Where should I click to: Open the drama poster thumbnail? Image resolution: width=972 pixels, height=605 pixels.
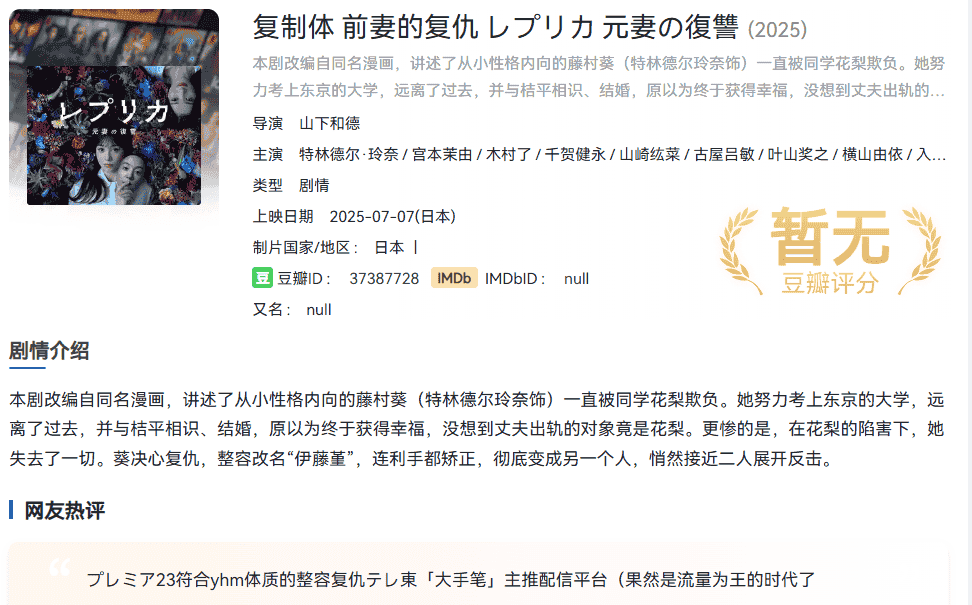[x=114, y=122]
